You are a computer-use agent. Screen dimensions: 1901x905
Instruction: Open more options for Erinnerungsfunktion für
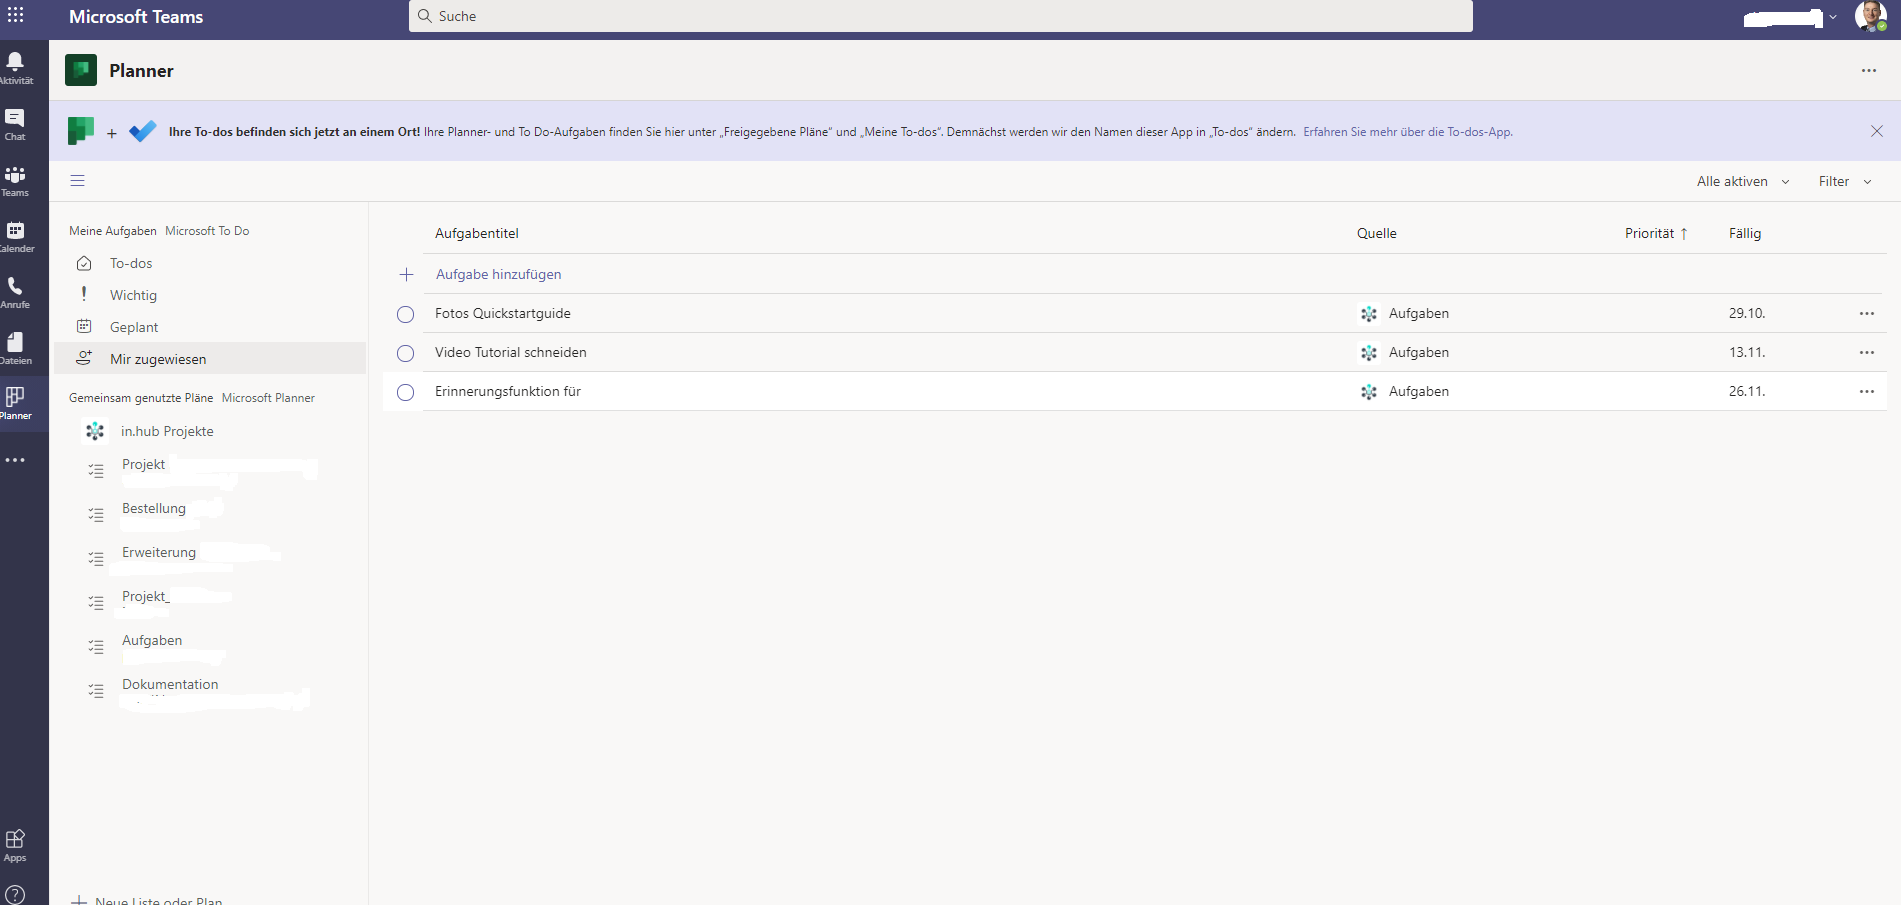pos(1866,391)
